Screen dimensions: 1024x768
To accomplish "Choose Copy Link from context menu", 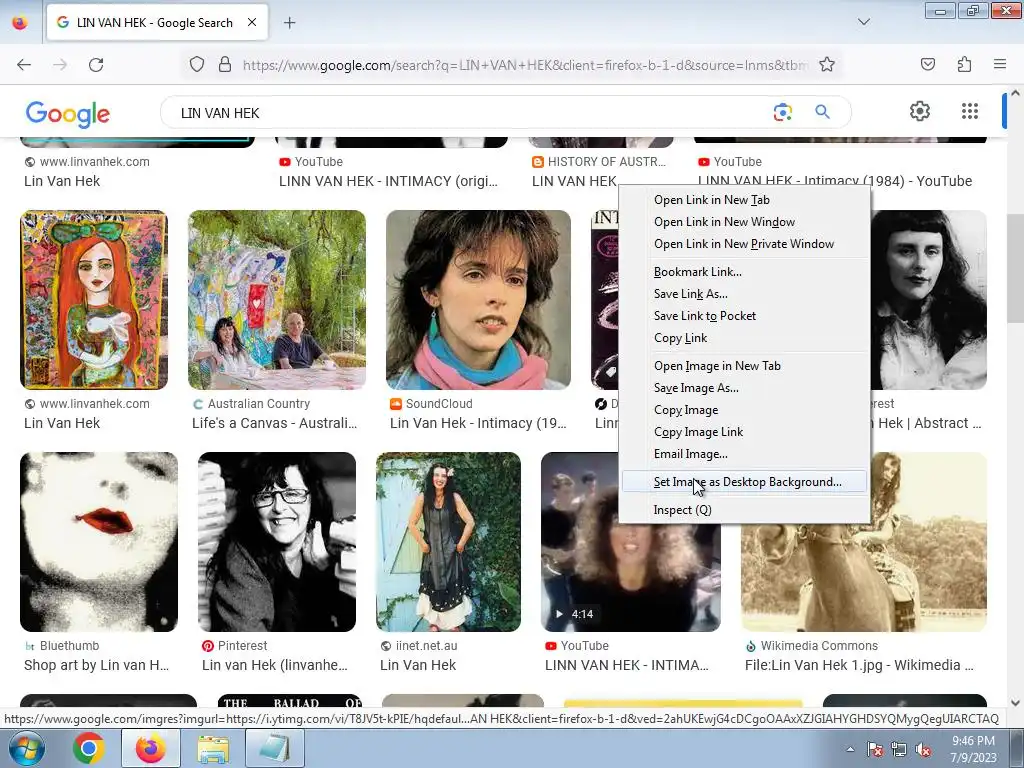I will tap(744, 338).
